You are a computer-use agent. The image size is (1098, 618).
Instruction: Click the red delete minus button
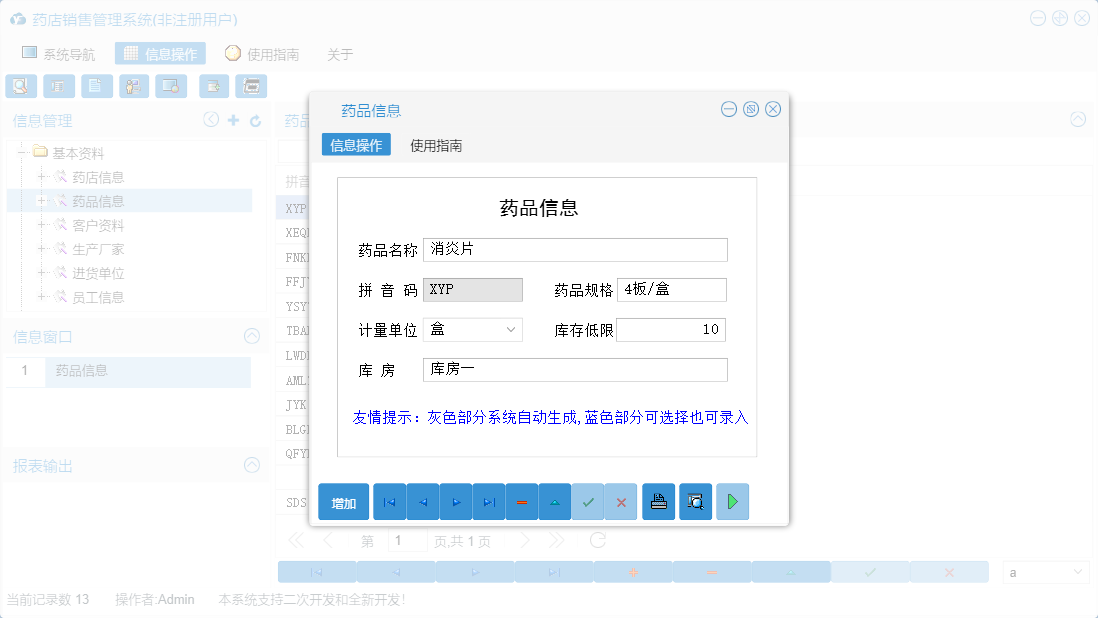522,501
